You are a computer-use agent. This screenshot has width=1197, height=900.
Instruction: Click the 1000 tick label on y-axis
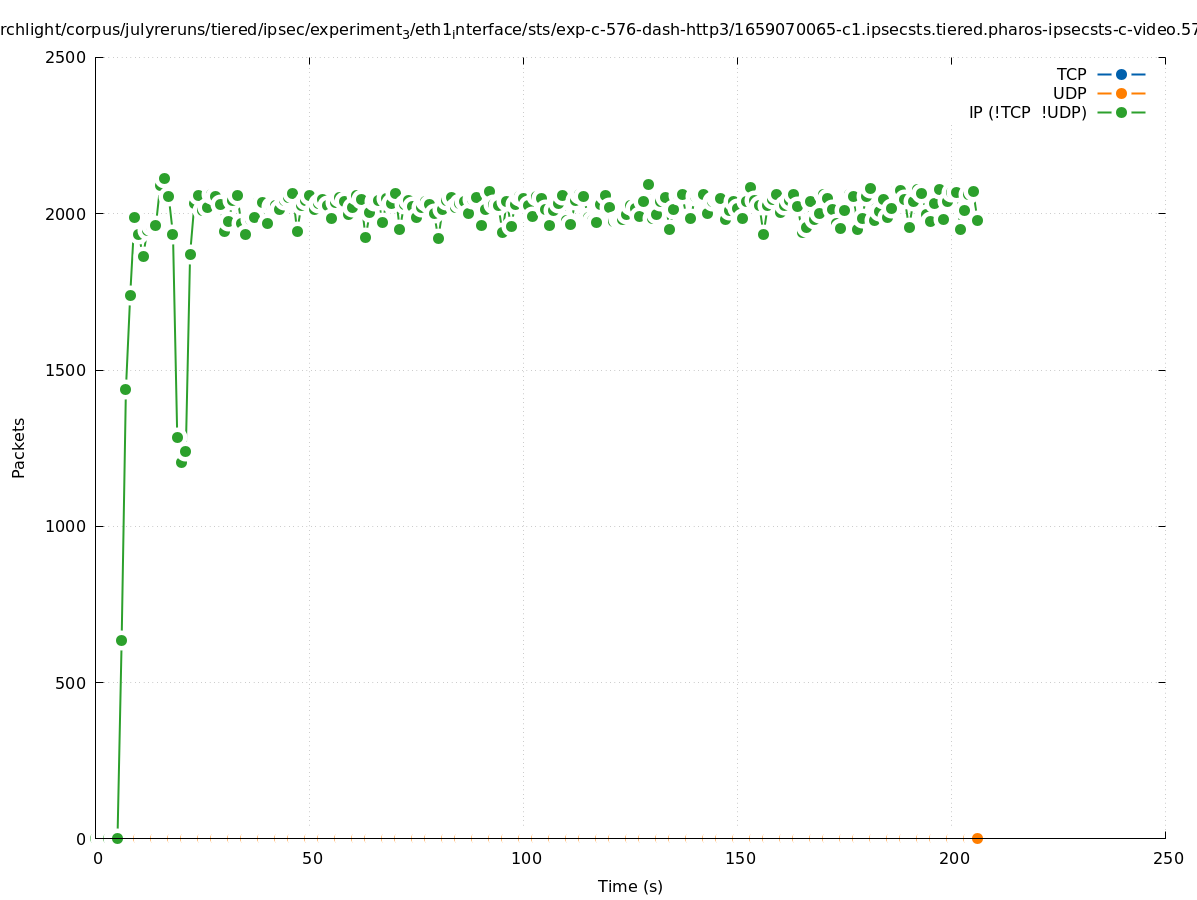[67, 526]
